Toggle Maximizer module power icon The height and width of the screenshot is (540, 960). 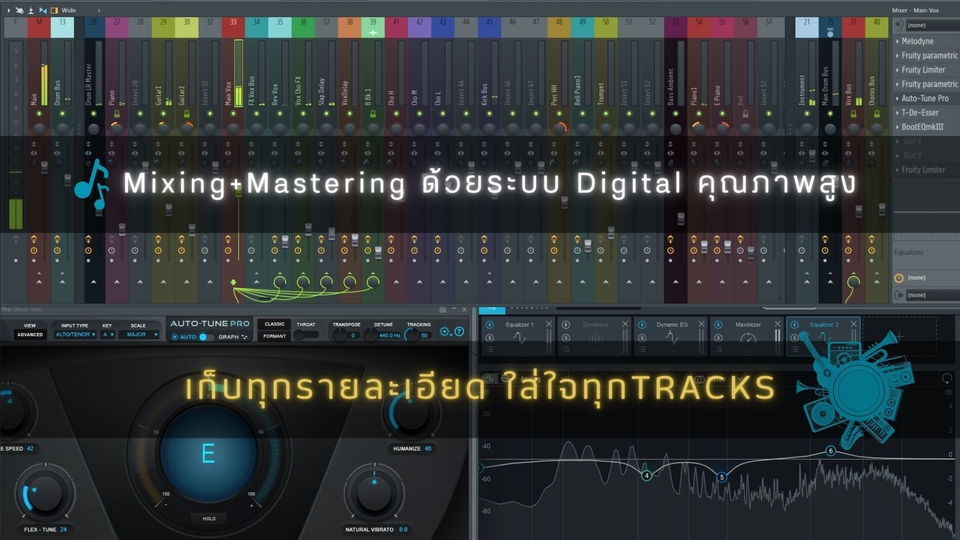(x=718, y=324)
